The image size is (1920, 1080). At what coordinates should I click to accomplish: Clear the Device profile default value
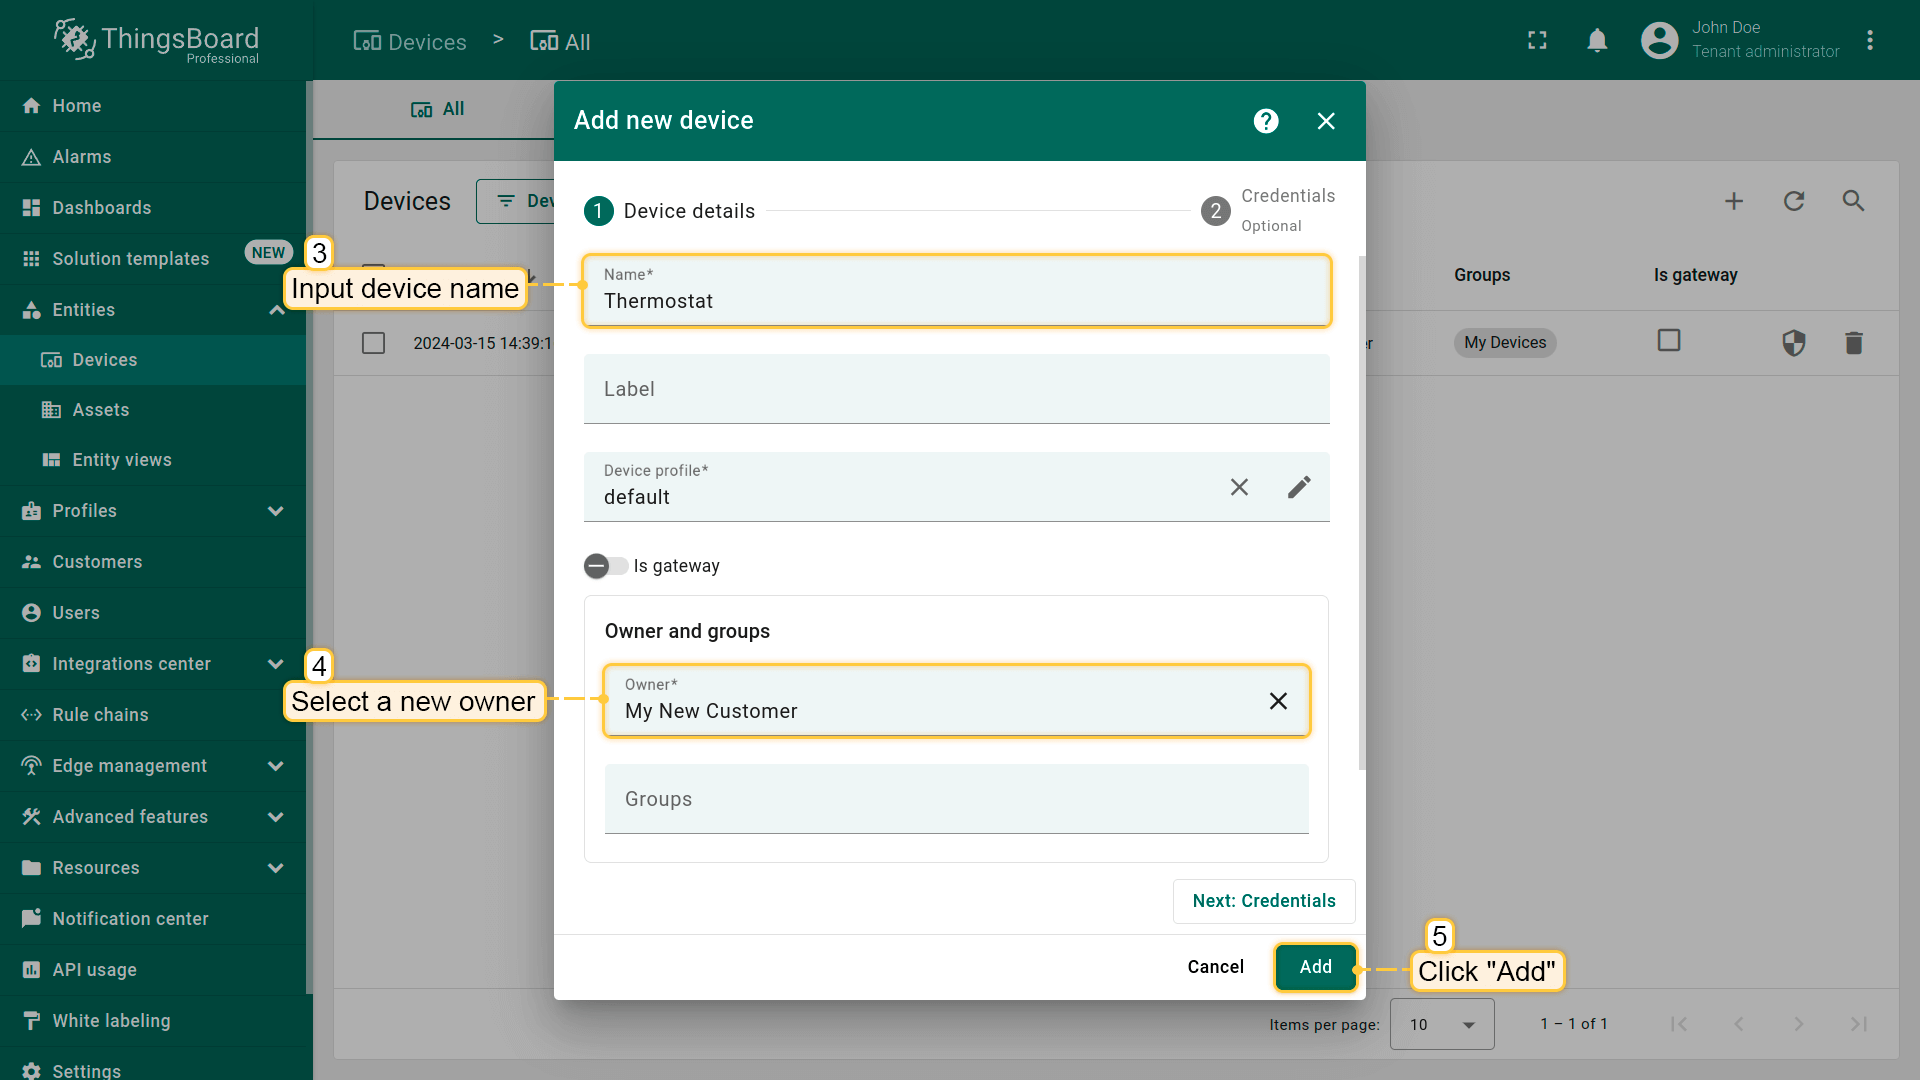pyautogui.click(x=1239, y=487)
